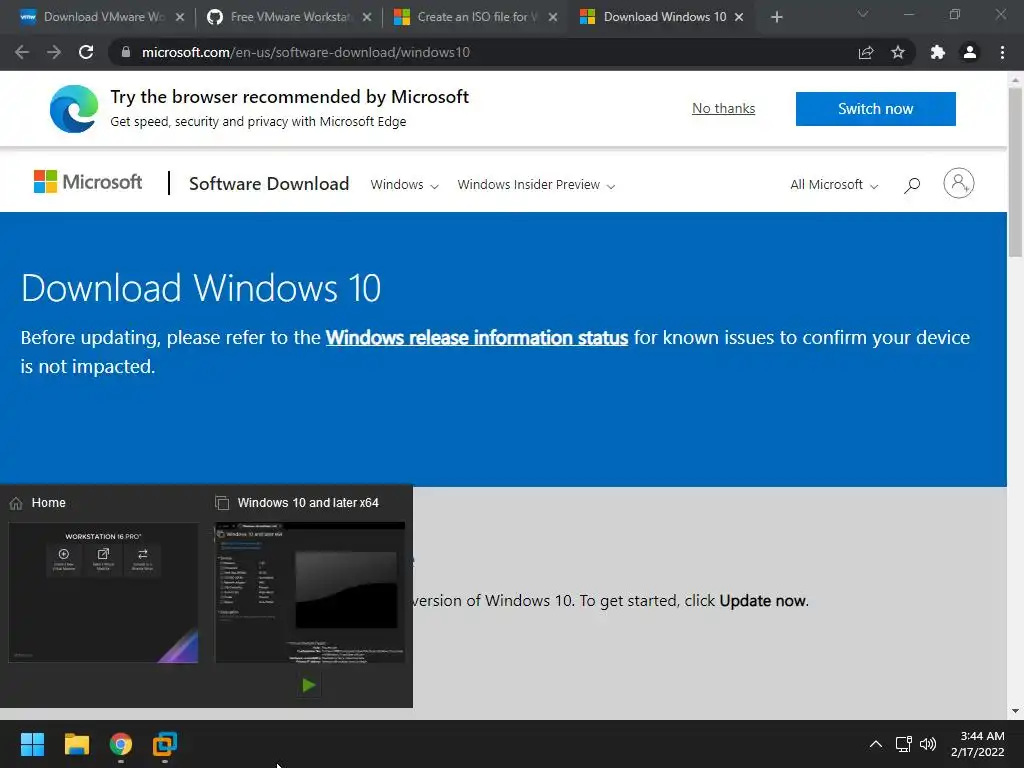Open File Explorer from the taskbar
The image size is (1024, 768).
[x=76, y=744]
